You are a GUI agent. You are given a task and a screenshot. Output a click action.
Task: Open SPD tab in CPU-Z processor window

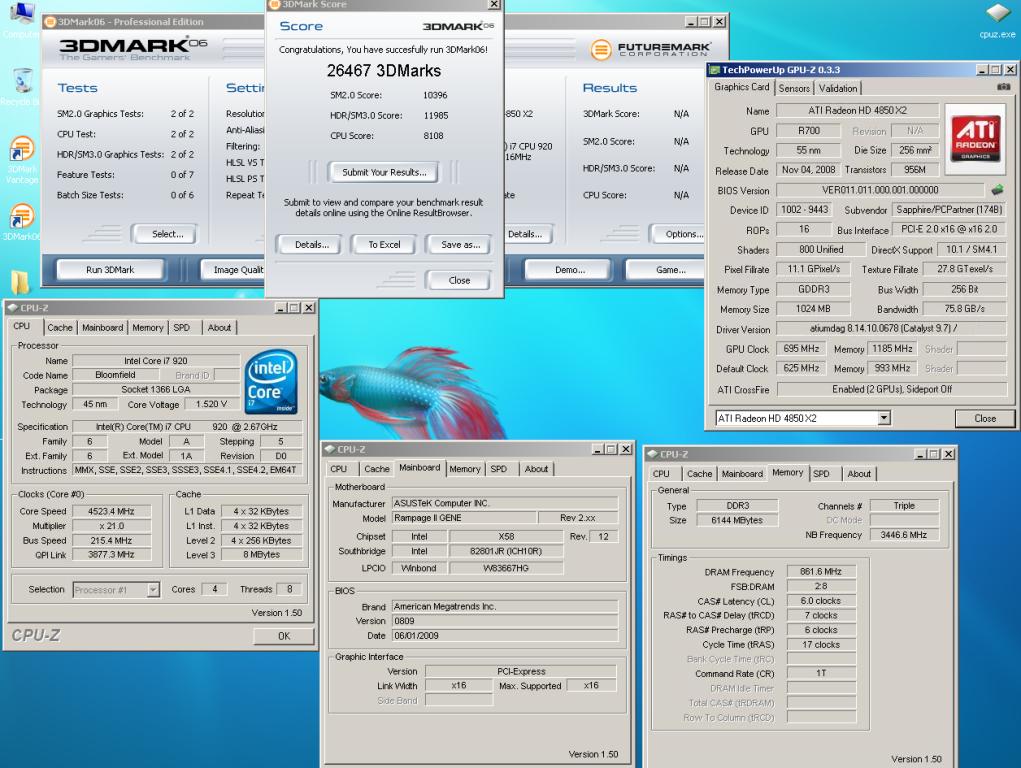[x=182, y=328]
